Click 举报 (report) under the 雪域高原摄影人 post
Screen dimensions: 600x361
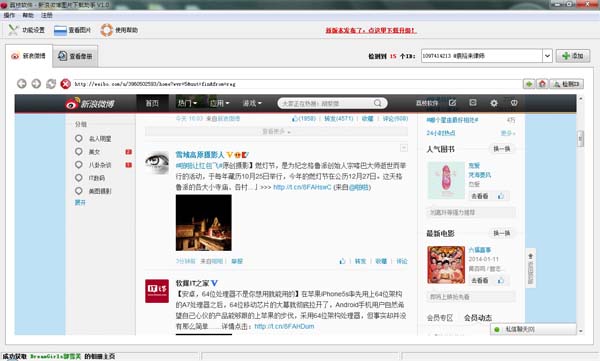[237, 261]
